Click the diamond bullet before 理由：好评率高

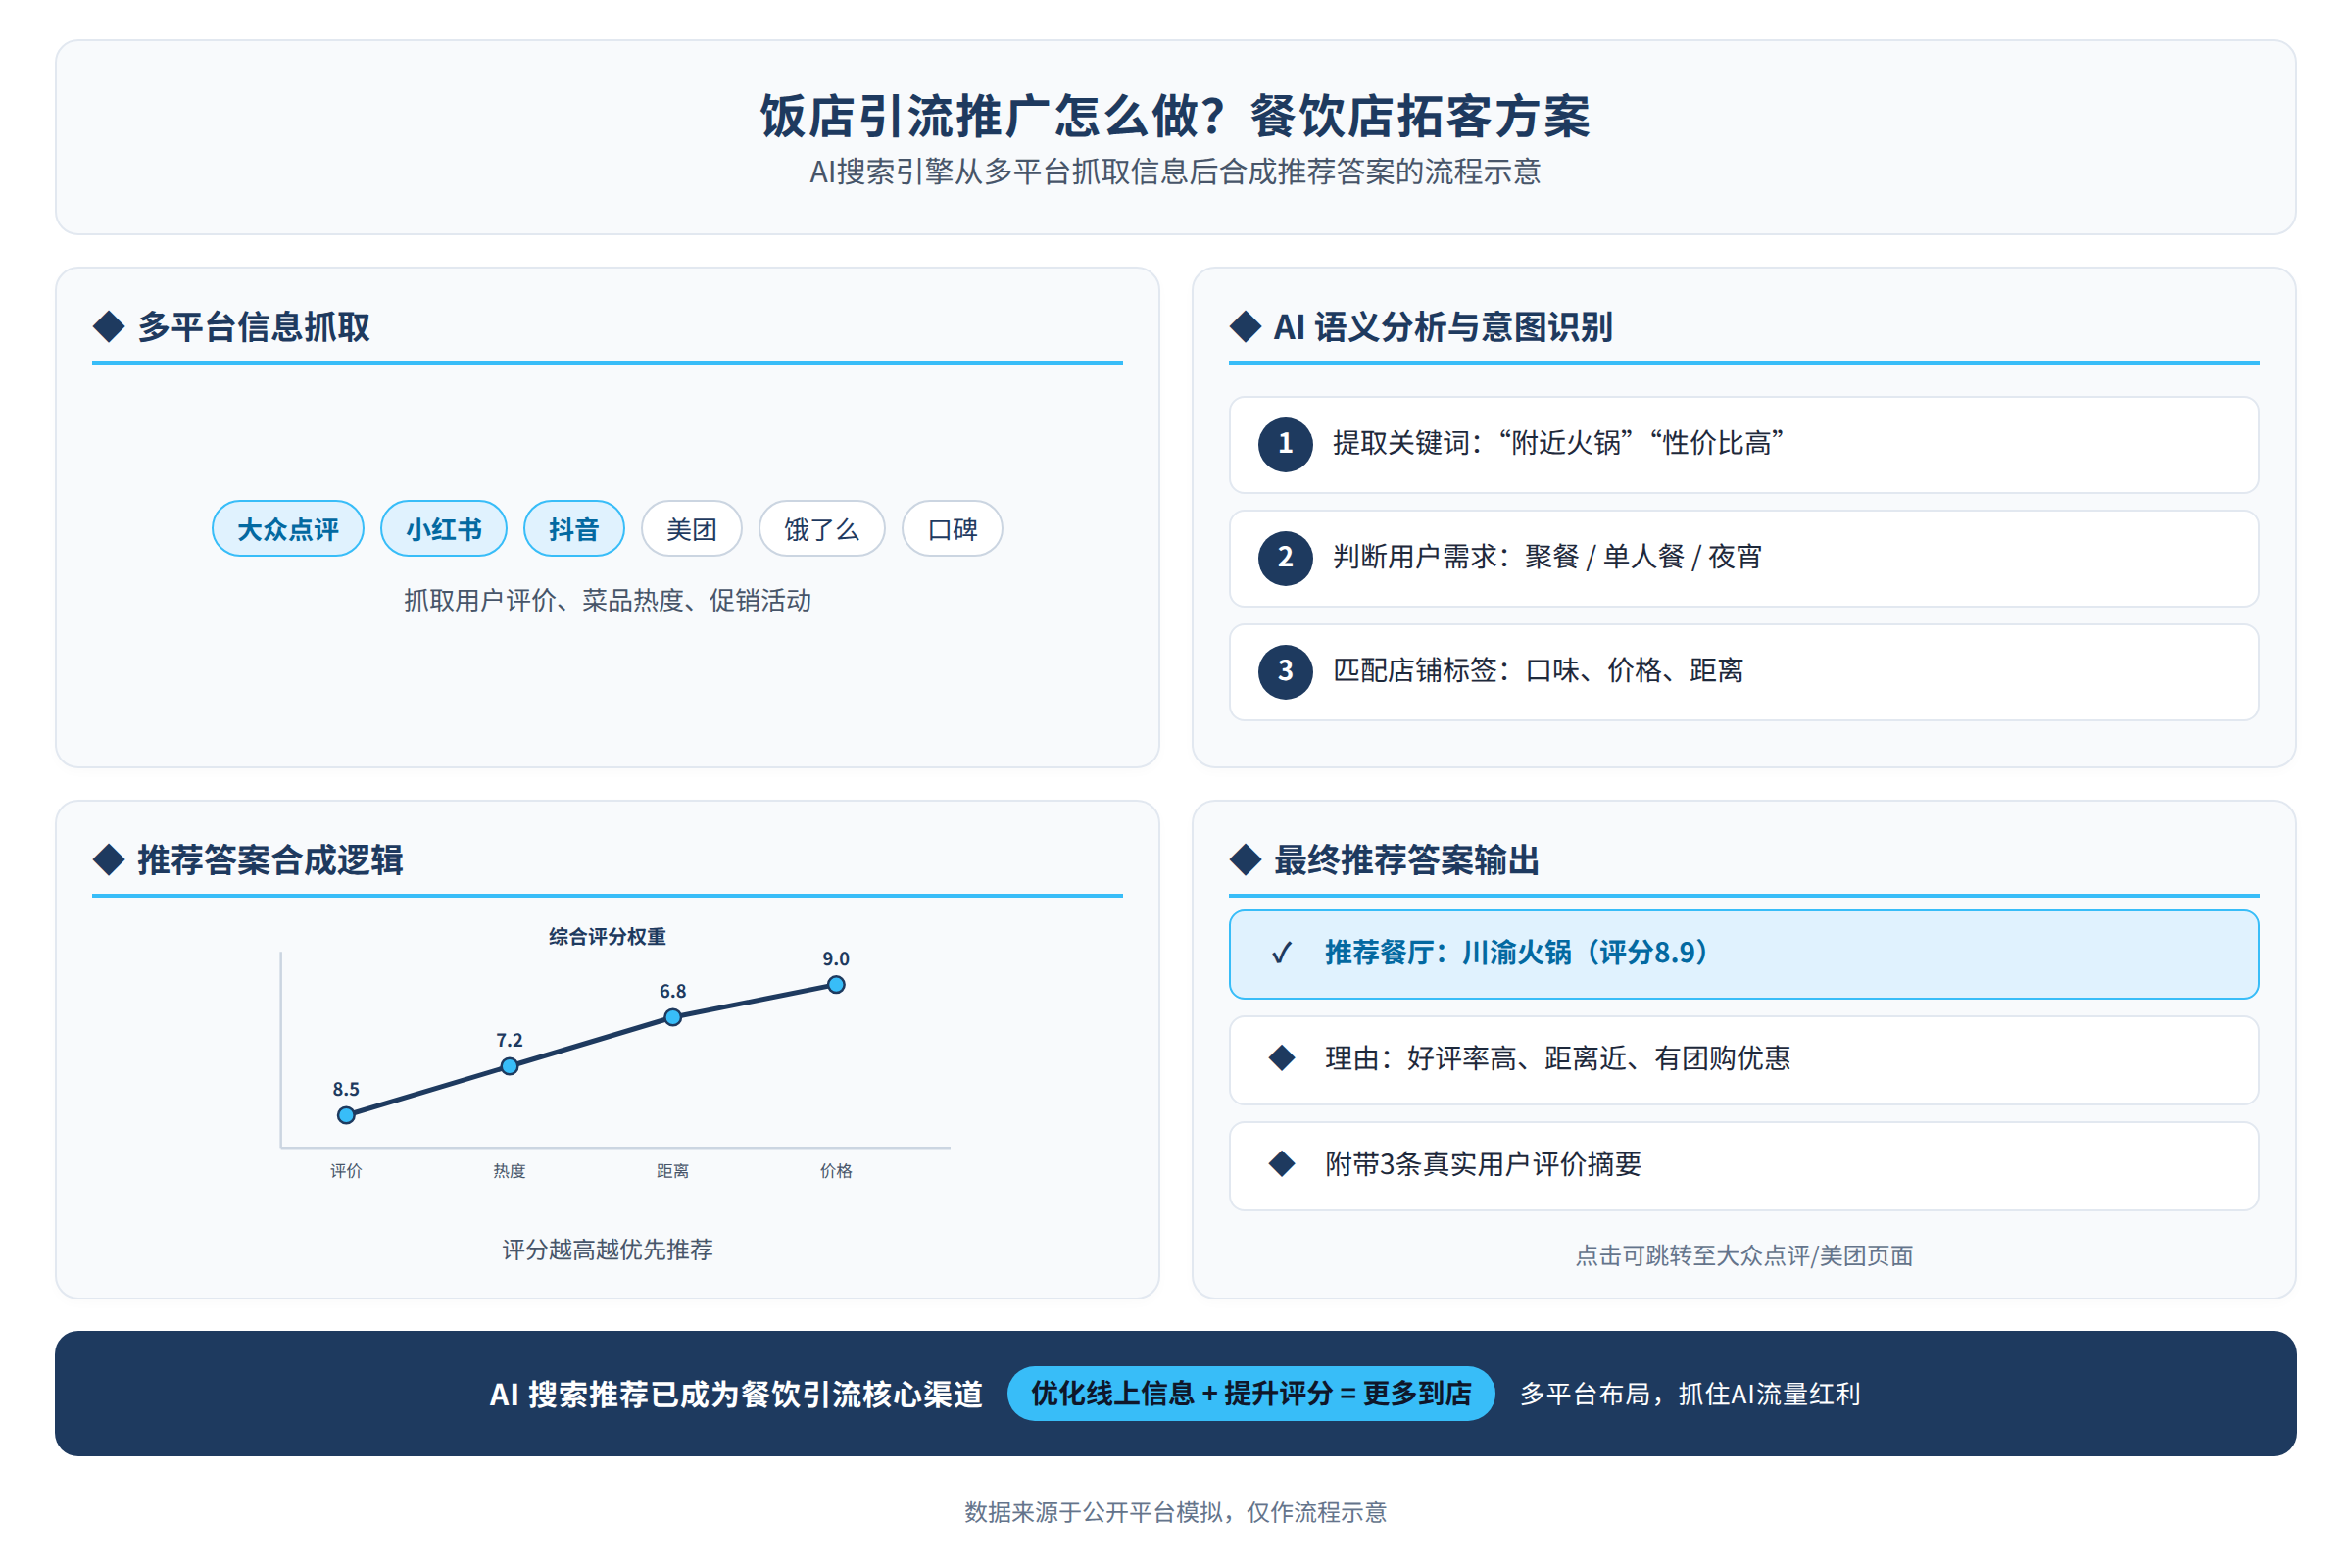coord(1282,1058)
